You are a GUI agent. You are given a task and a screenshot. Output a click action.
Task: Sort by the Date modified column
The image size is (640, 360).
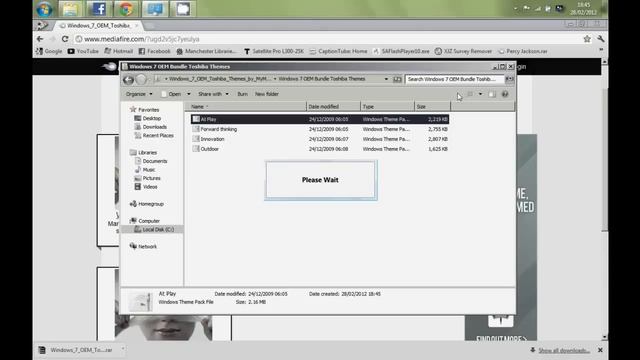pyautogui.click(x=333, y=107)
